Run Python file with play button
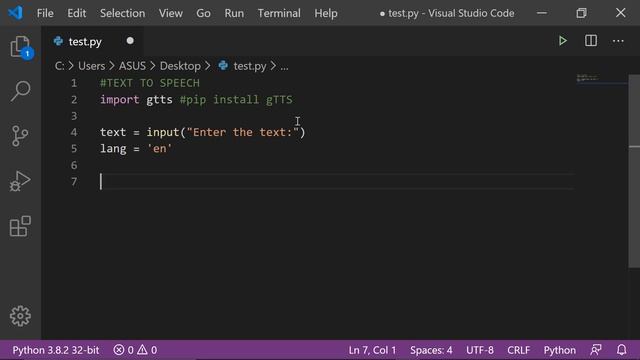 click(x=563, y=41)
